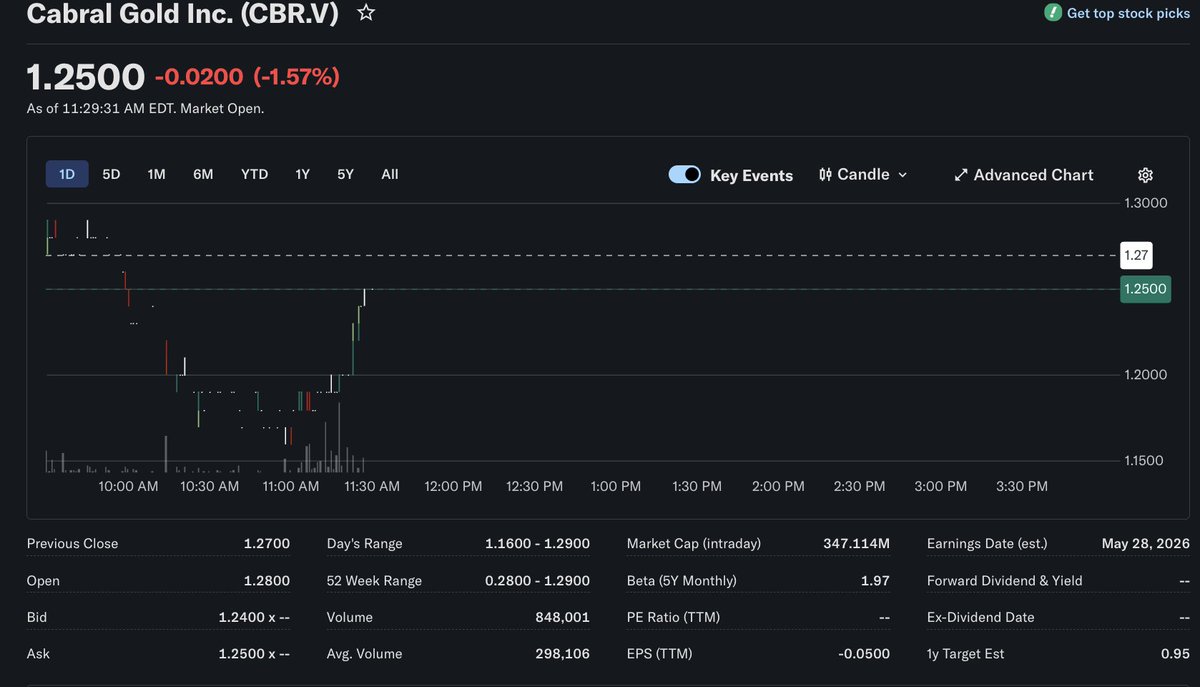Screen dimensions: 1200x687
Task: Open chart settings via the gear icon
Action: [x=1146, y=175]
